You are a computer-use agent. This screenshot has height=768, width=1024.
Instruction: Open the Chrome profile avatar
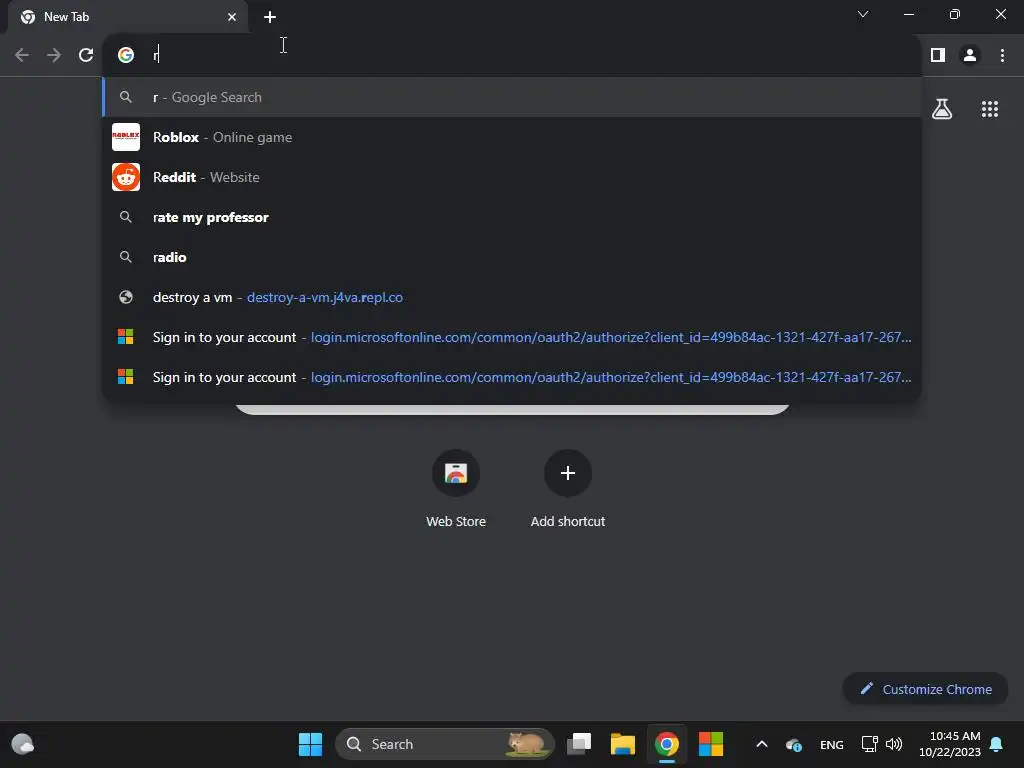pos(970,55)
